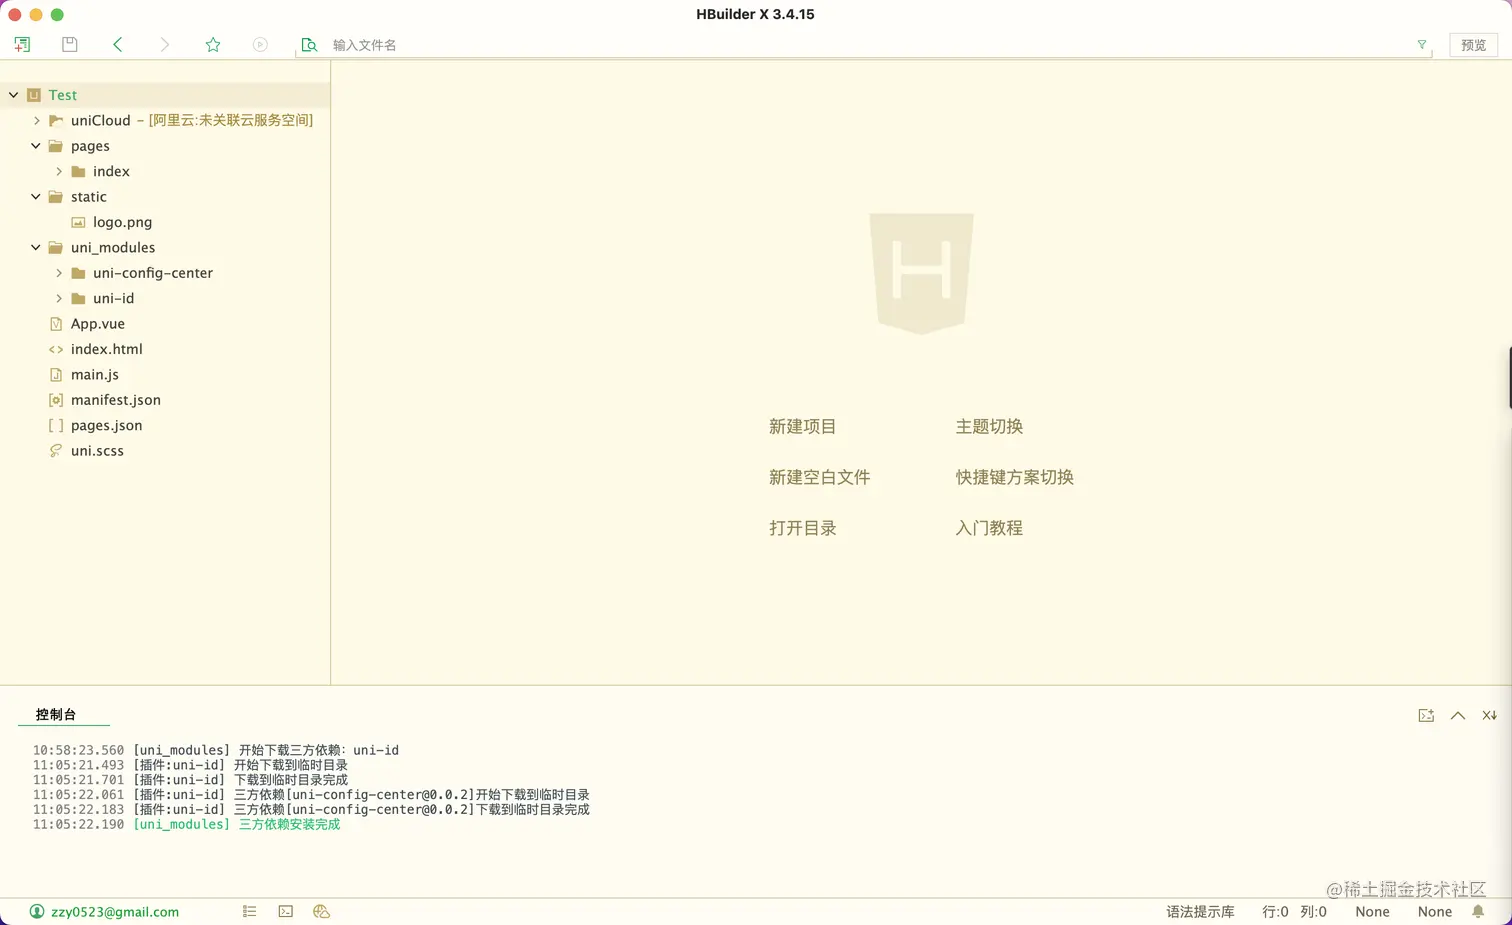Collapse the Test project root

click(x=13, y=95)
